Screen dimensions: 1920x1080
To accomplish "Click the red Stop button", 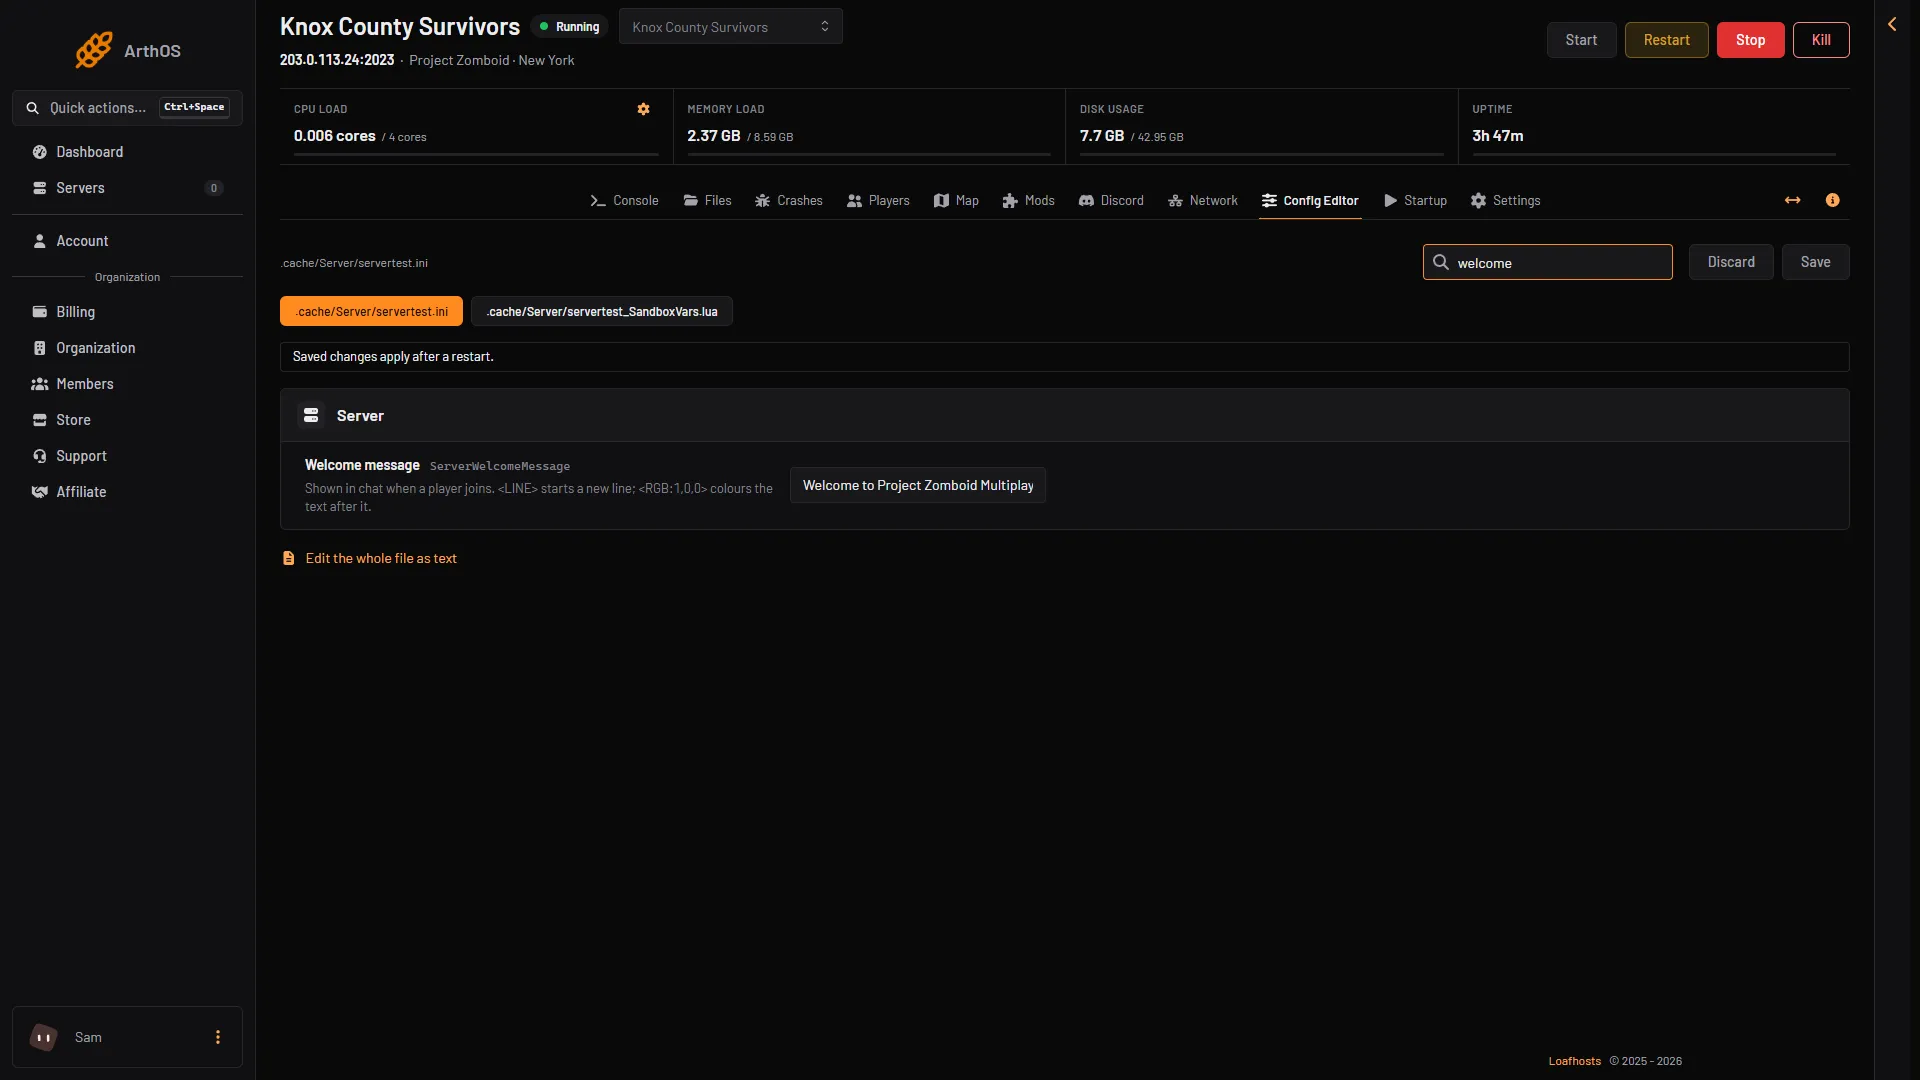I will 1750,40.
